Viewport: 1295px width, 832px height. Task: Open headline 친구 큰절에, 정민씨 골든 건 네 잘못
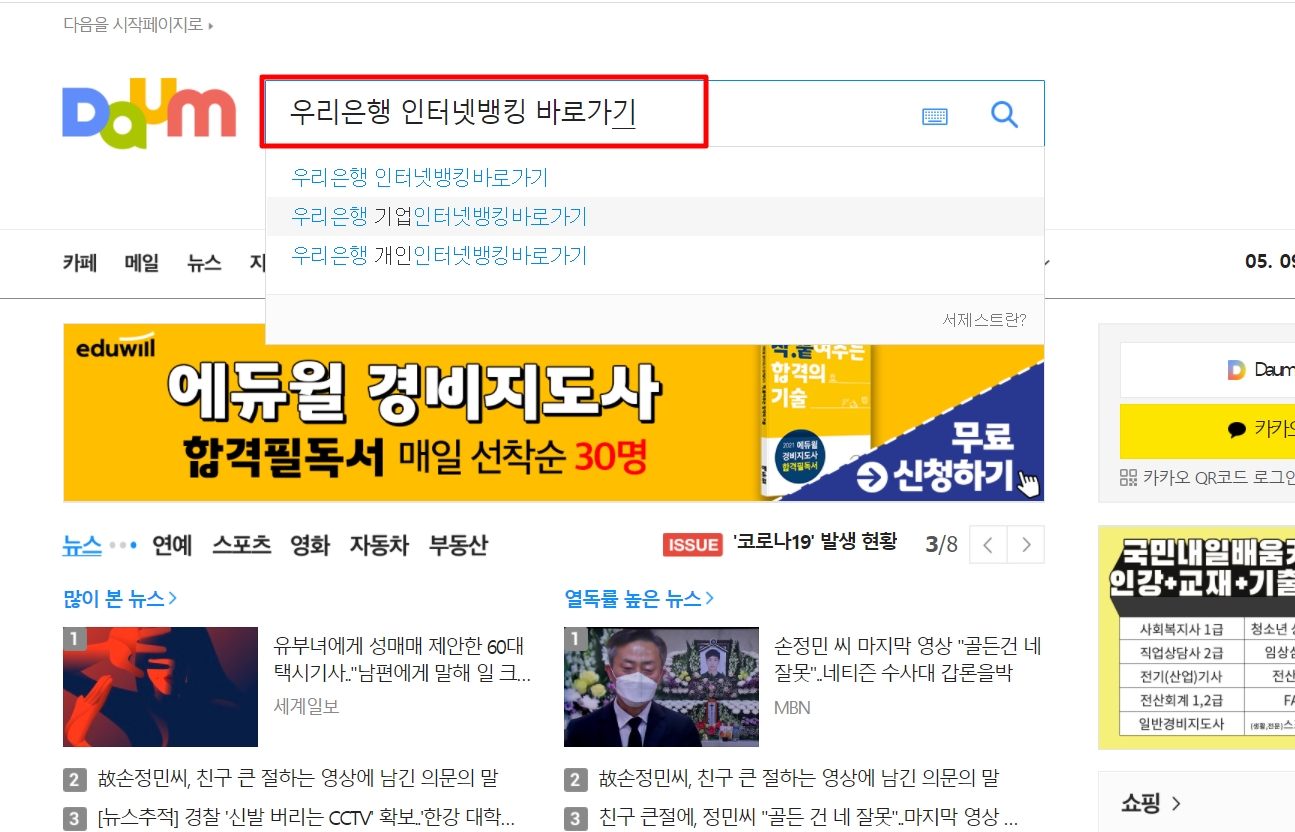808,817
